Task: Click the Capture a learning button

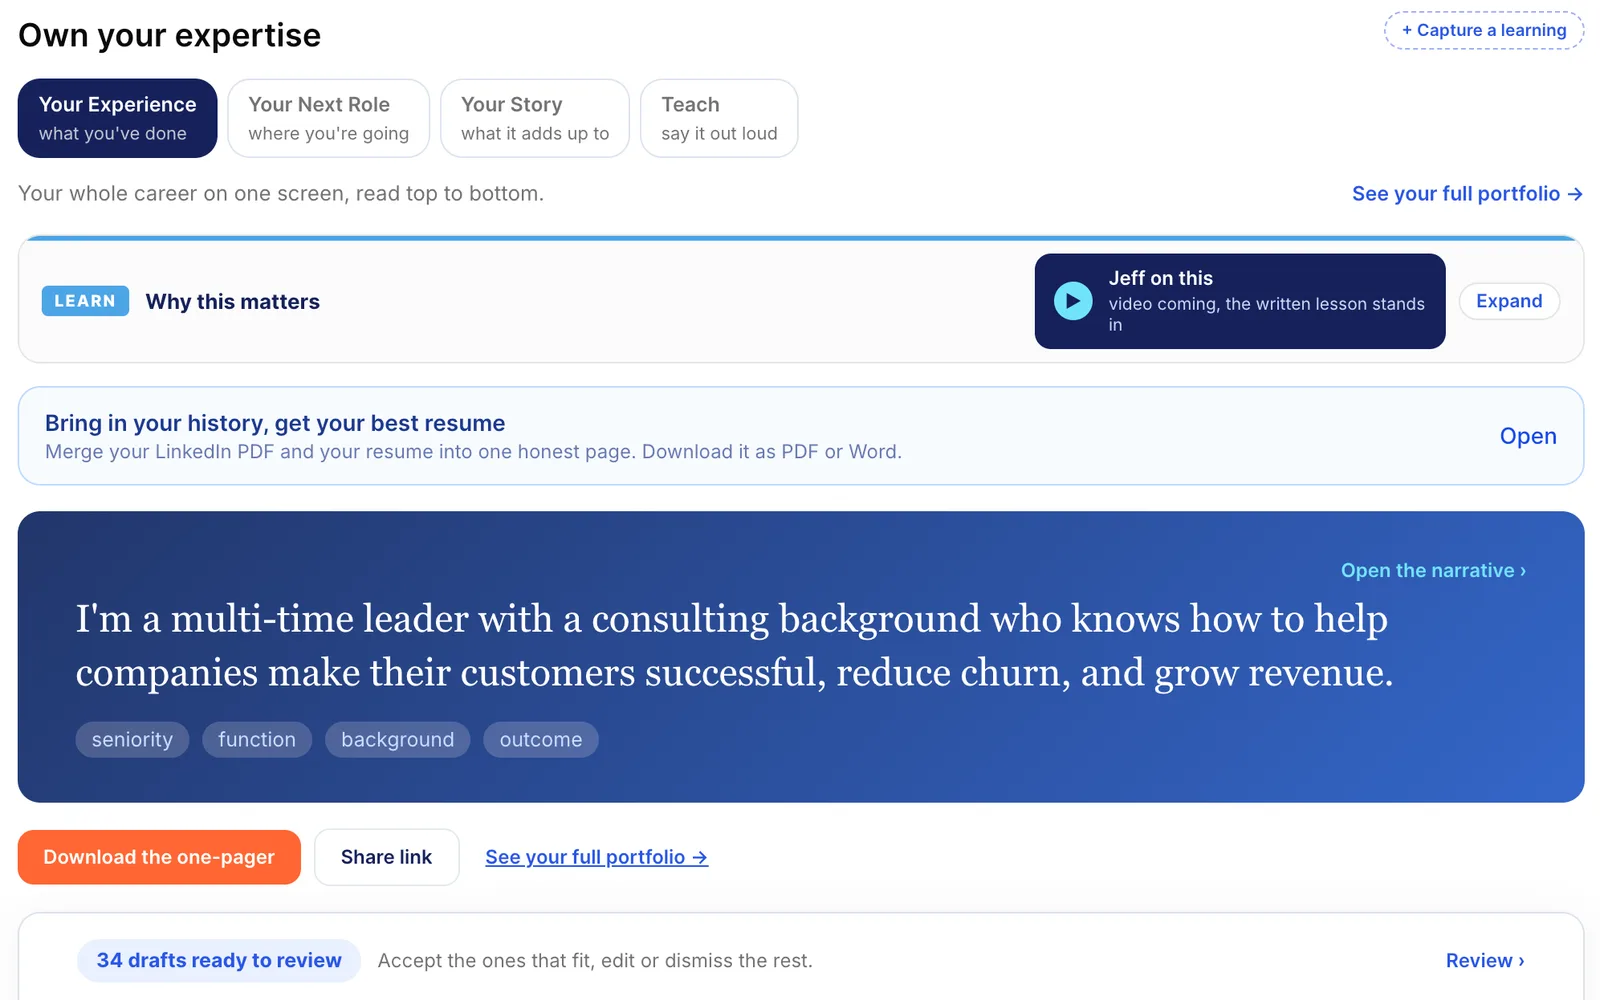Action: click(x=1484, y=30)
